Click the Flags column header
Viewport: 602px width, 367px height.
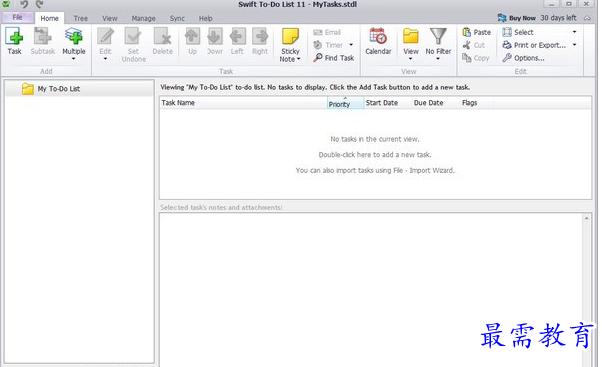(x=476, y=103)
